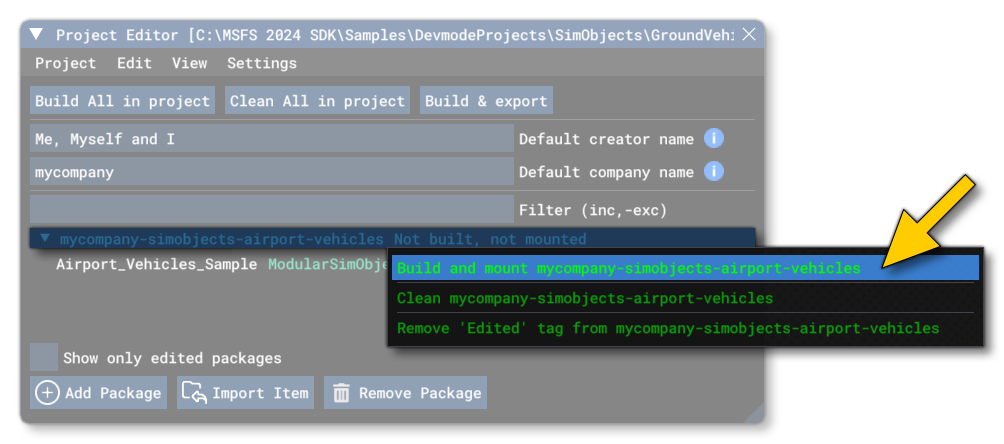The height and width of the screenshot is (444, 1004).
Task: Click Build All in project
Action: click(122, 101)
